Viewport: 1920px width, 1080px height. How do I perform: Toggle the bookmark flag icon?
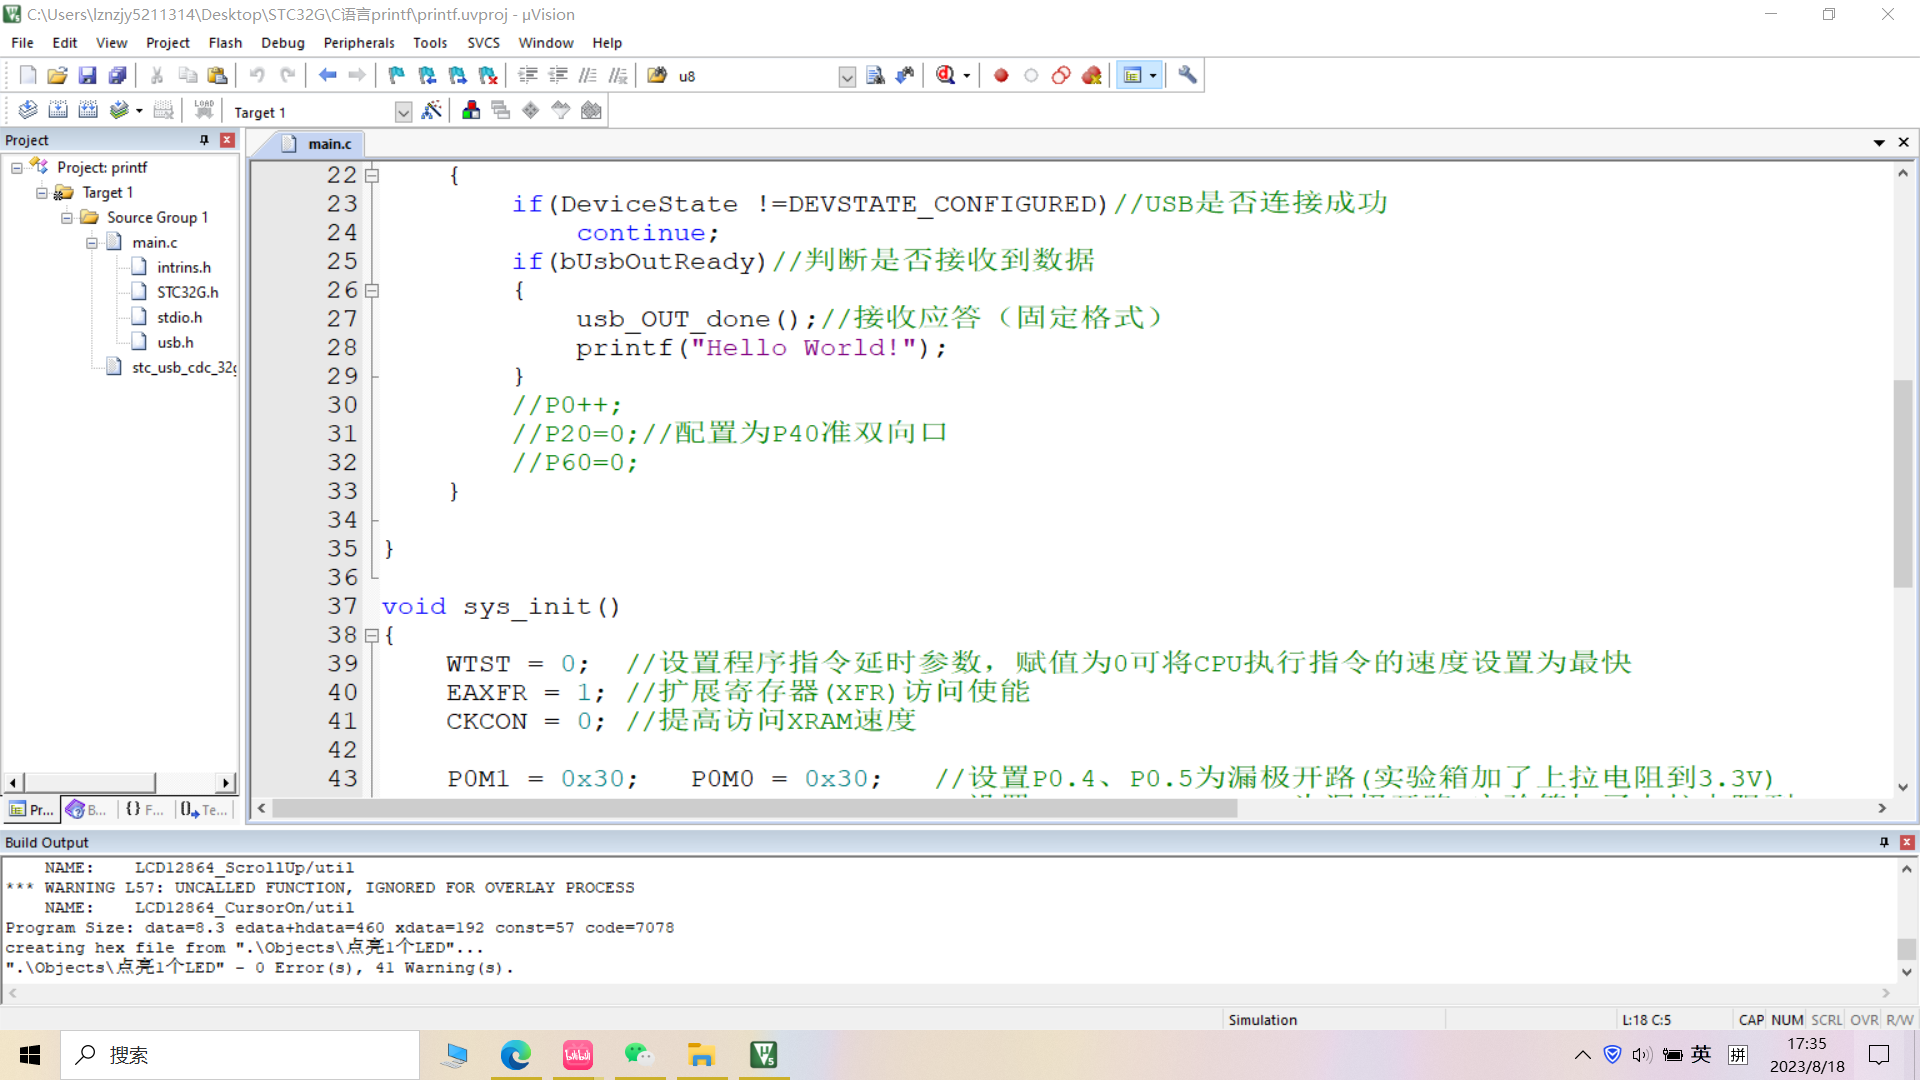coord(397,75)
